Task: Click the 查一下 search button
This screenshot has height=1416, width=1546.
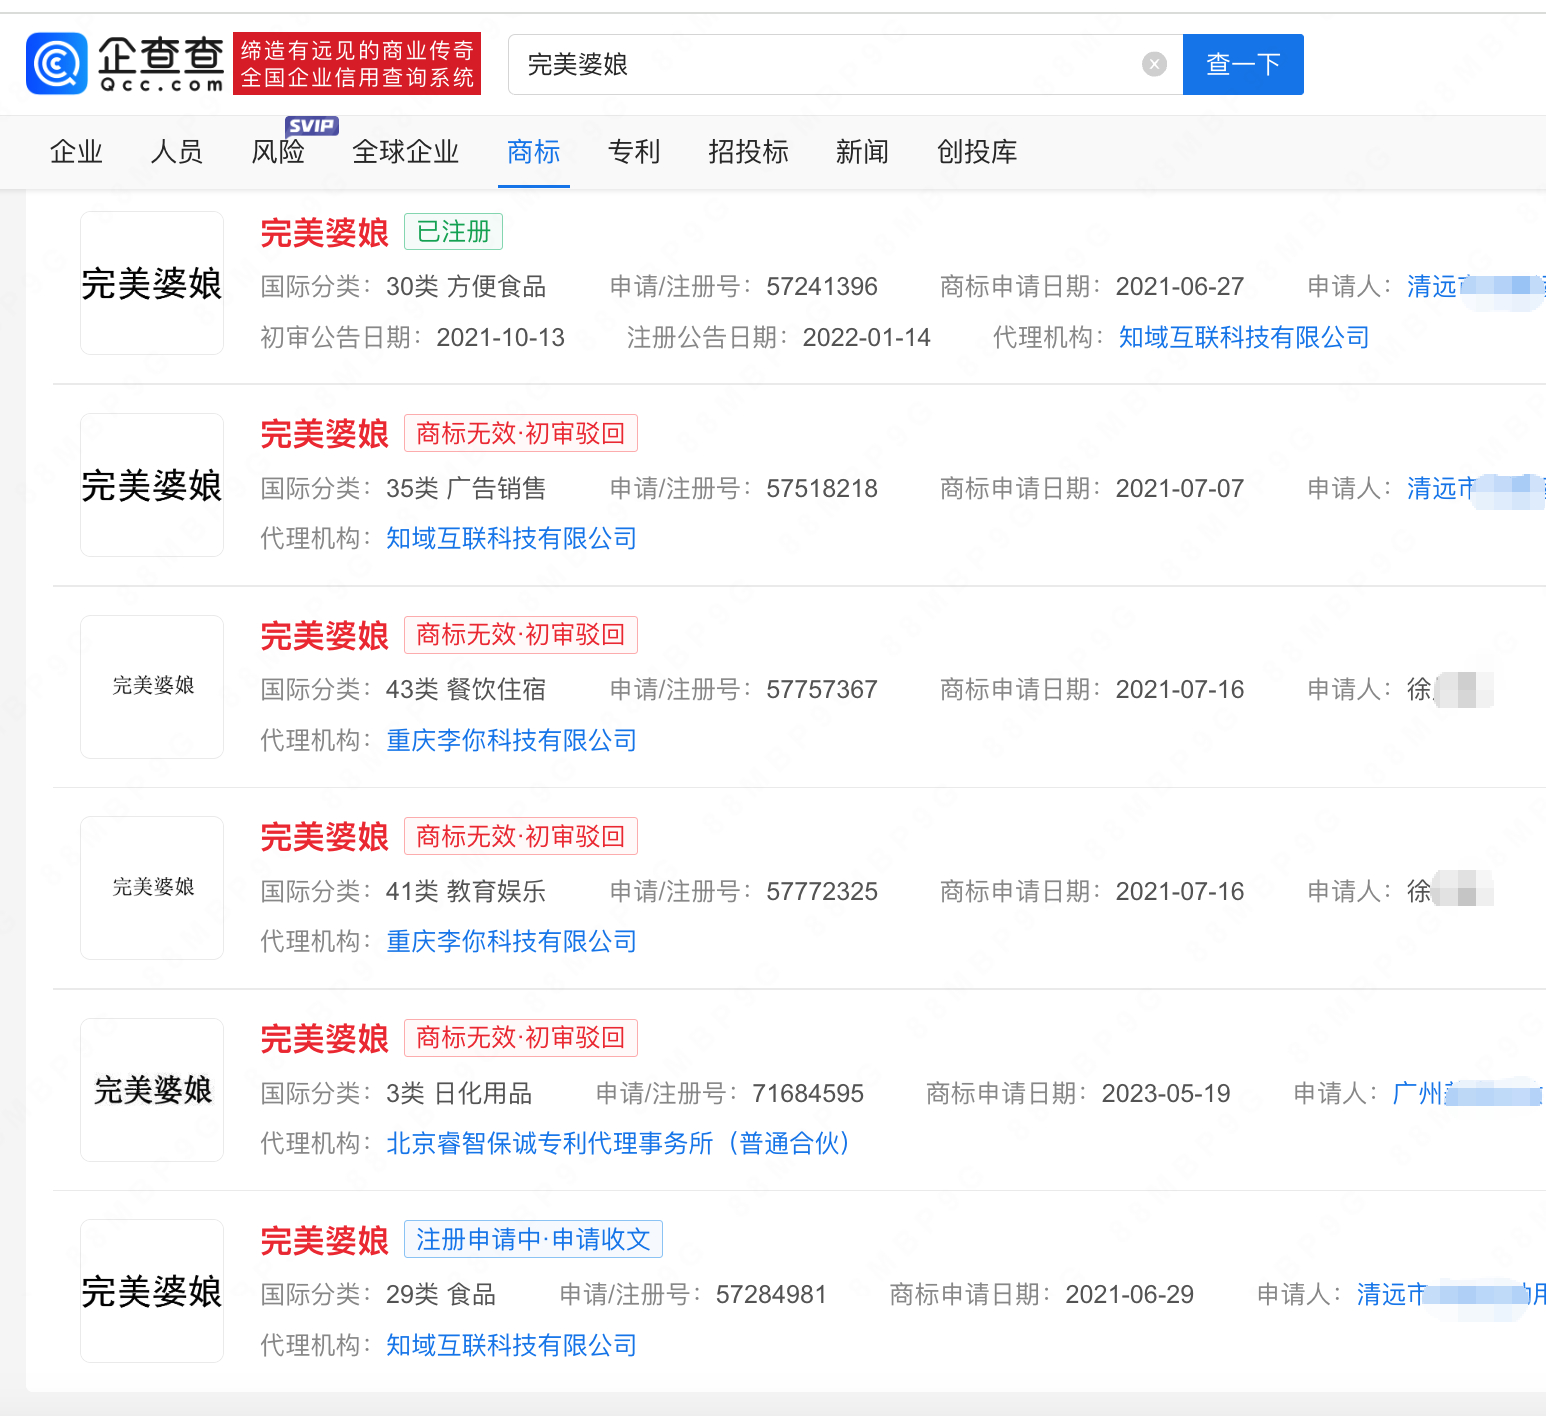Action: pos(1243,64)
